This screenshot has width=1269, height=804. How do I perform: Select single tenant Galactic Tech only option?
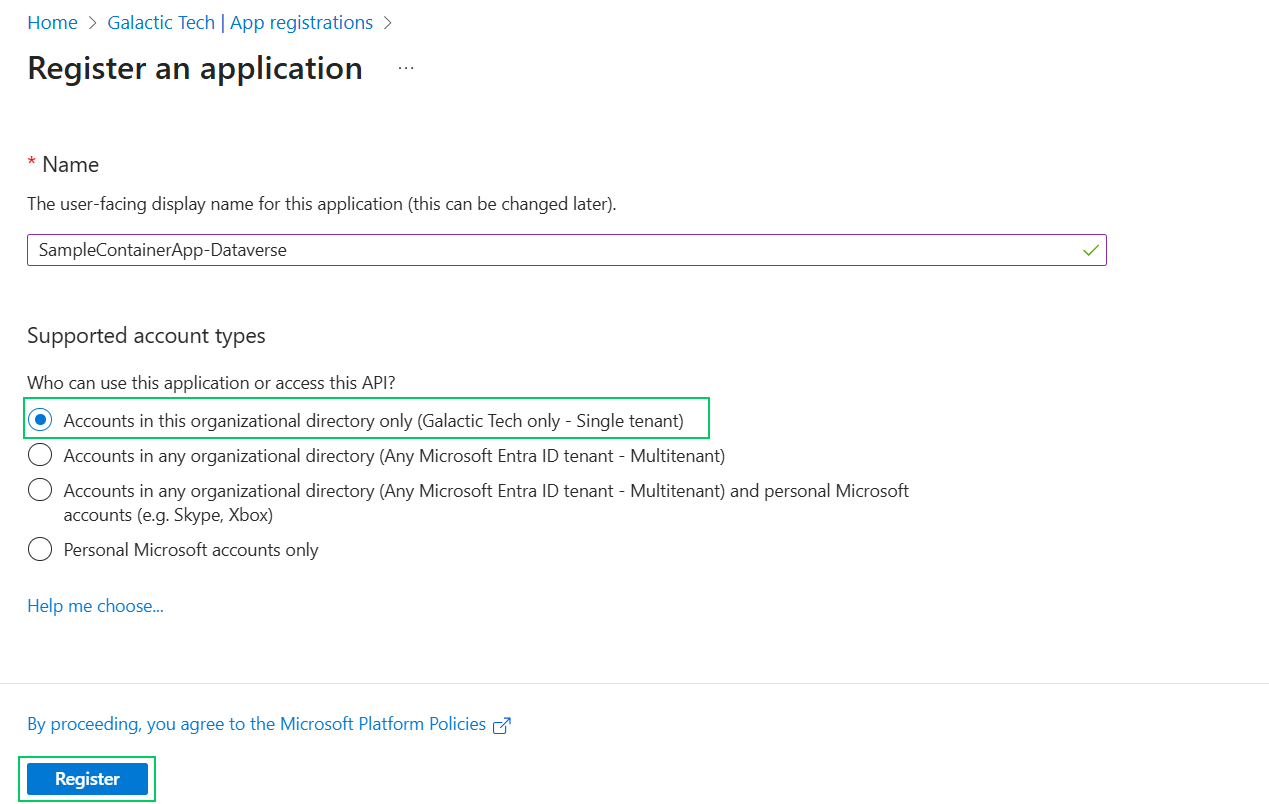(x=40, y=421)
